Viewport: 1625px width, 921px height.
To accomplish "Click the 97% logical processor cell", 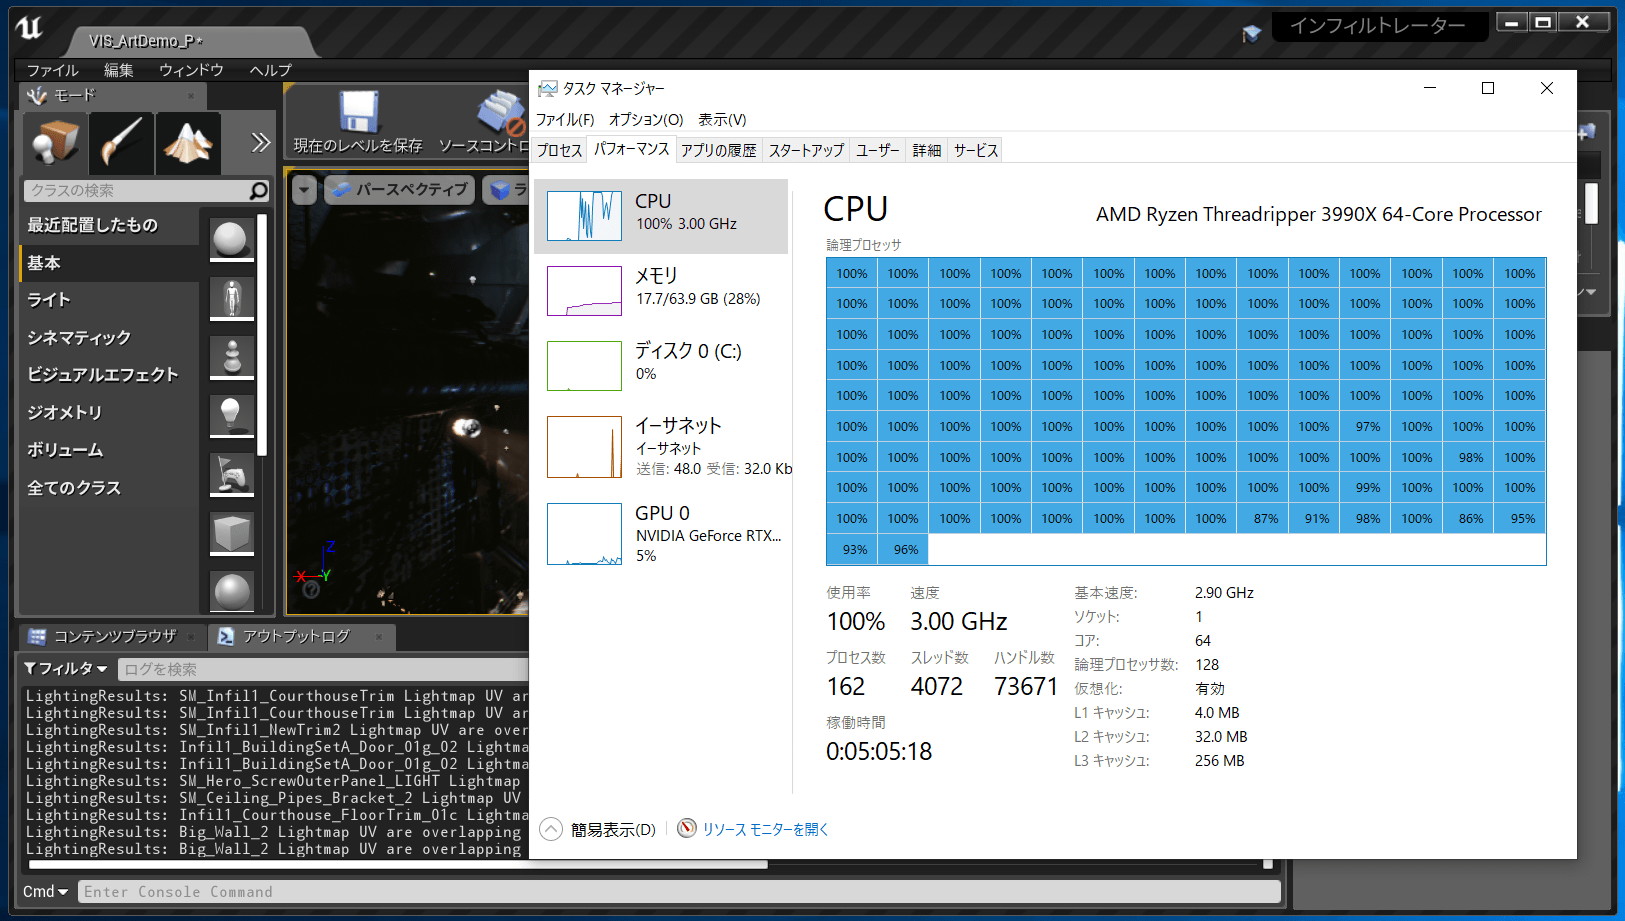I will (x=1365, y=427).
